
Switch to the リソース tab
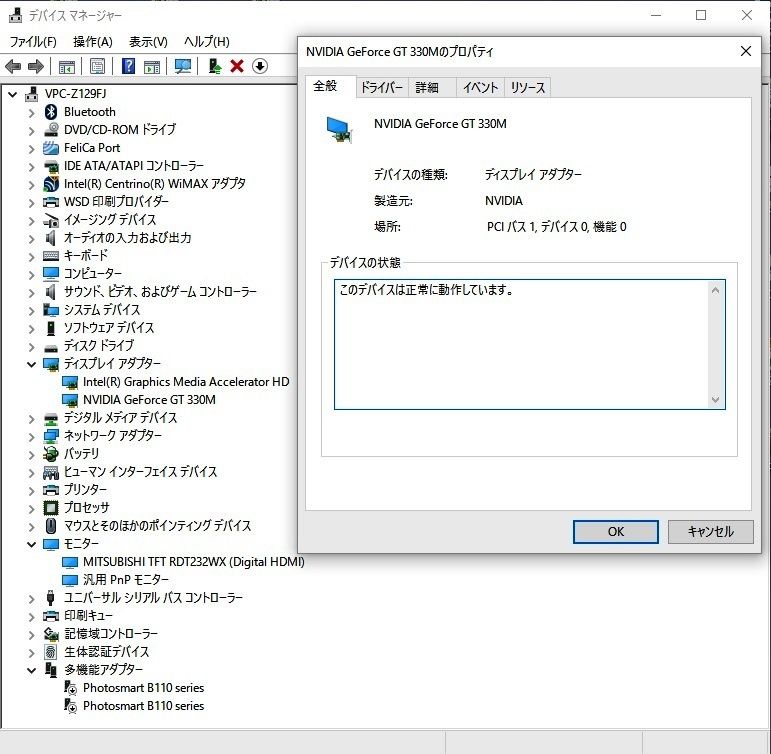tap(528, 88)
